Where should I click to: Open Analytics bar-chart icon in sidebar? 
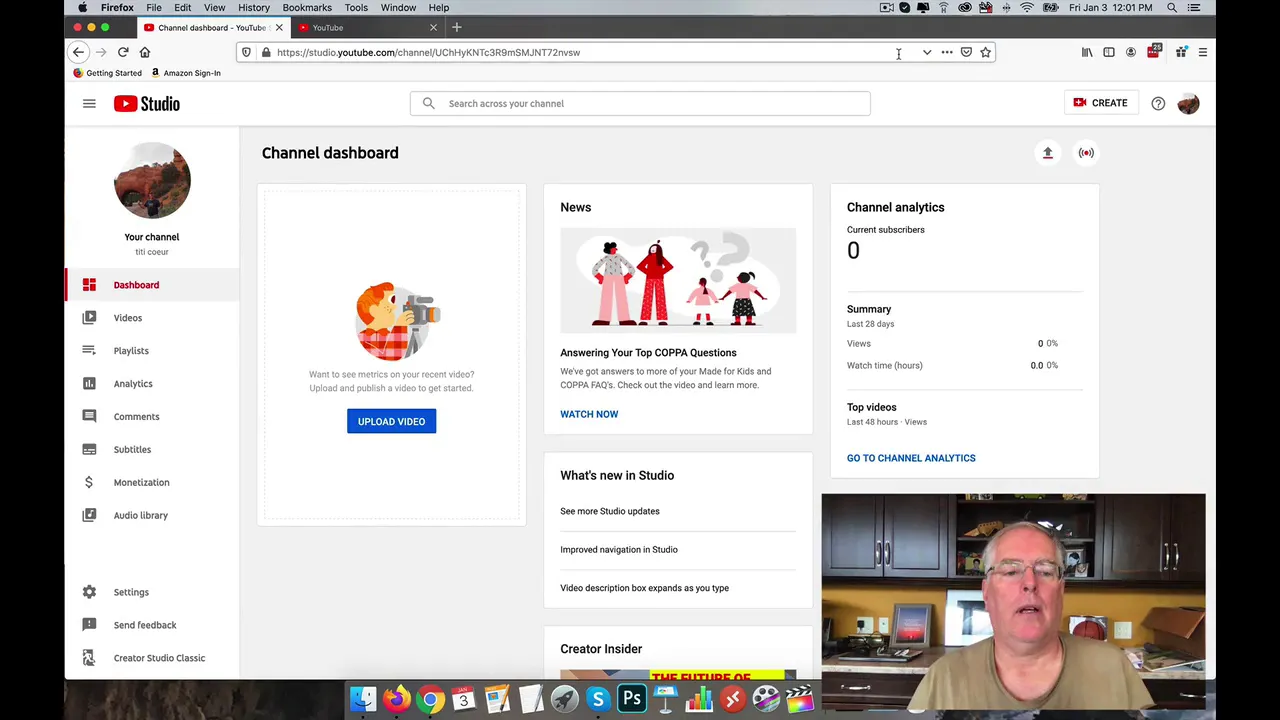[89, 384]
